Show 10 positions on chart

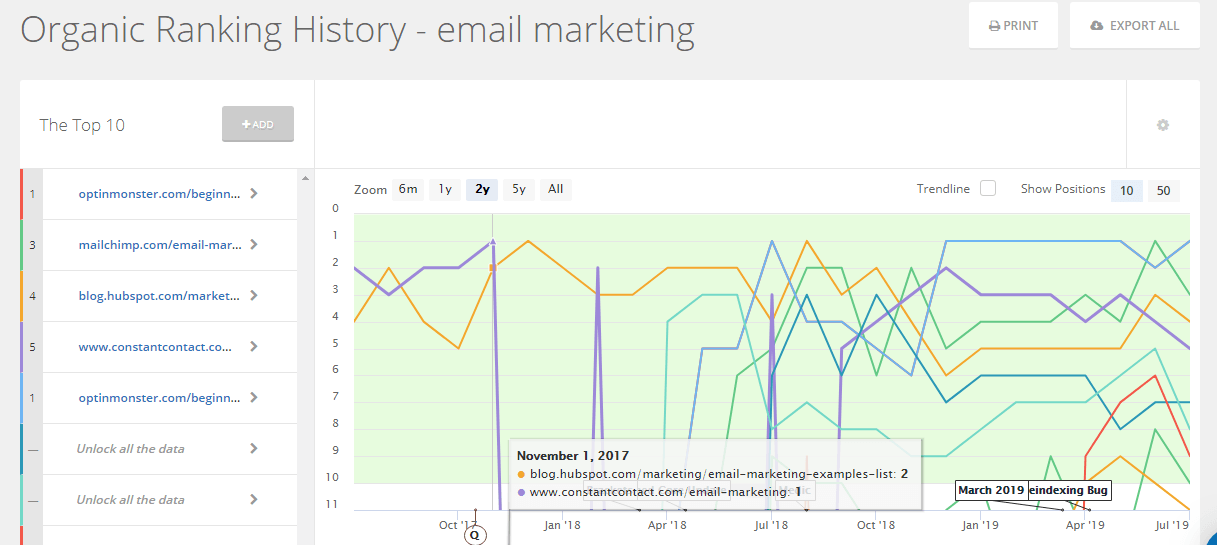pyautogui.click(x=1127, y=190)
